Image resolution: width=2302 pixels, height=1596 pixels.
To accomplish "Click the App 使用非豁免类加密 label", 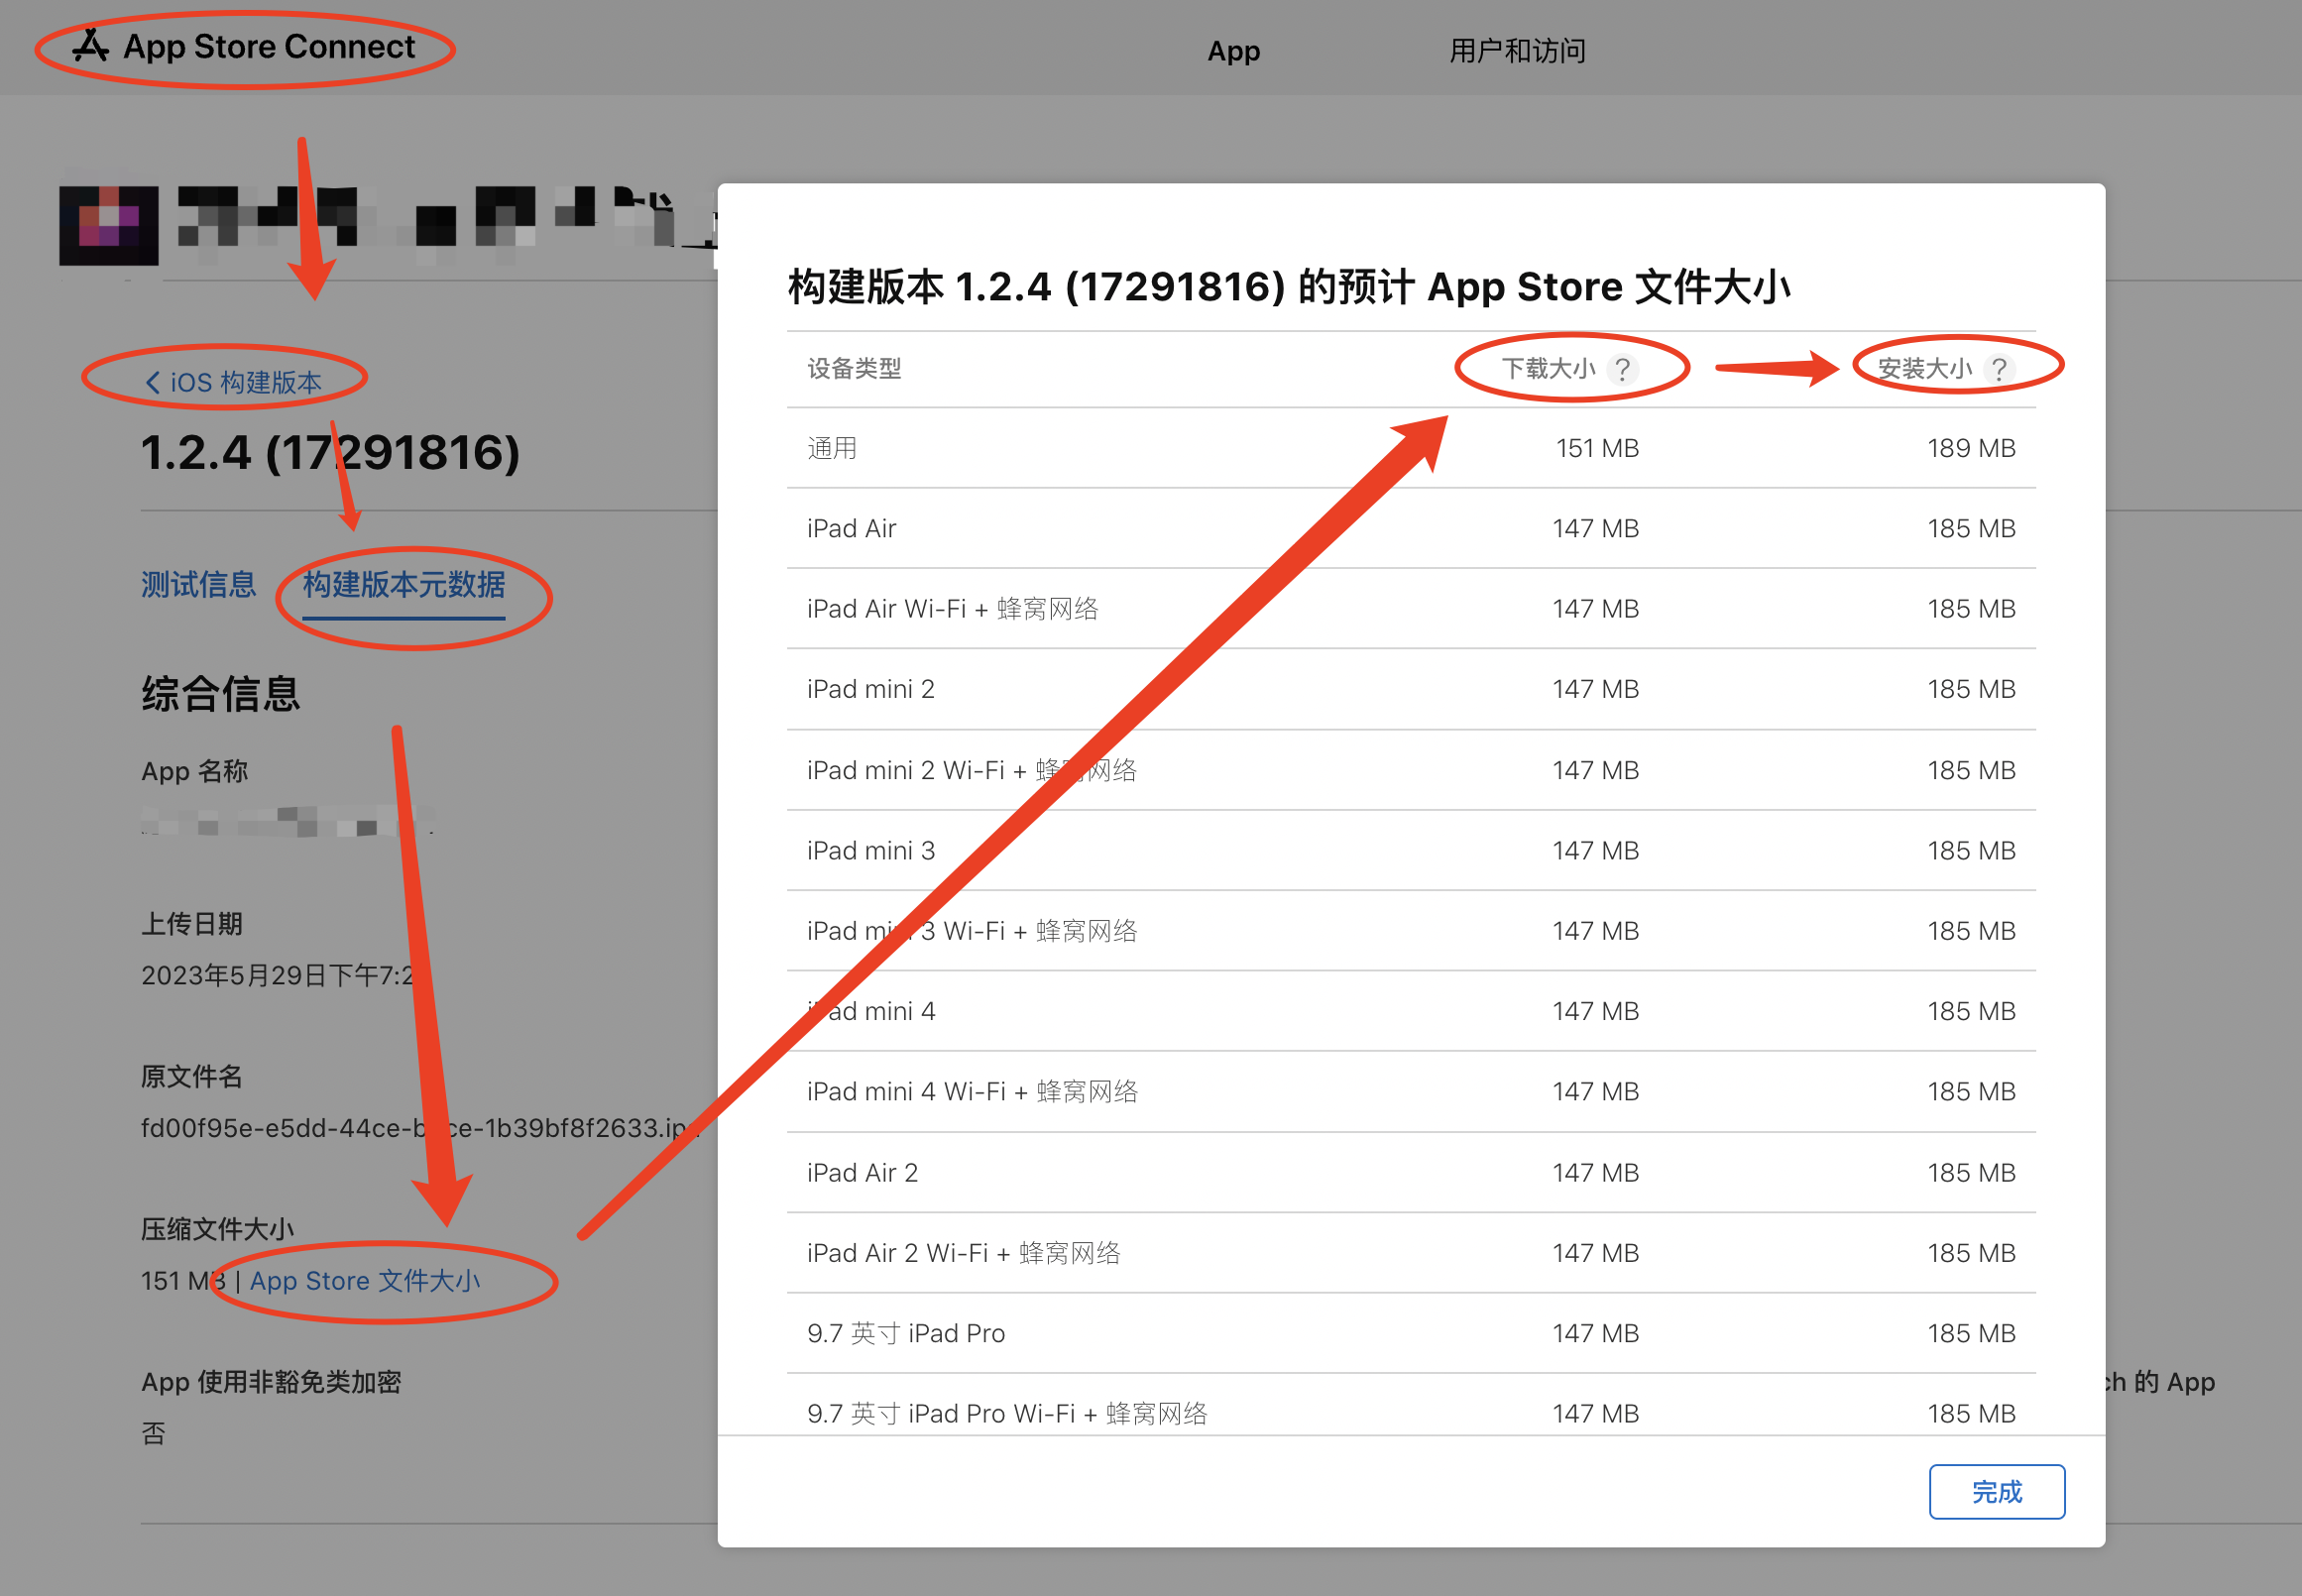I will tap(271, 1382).
